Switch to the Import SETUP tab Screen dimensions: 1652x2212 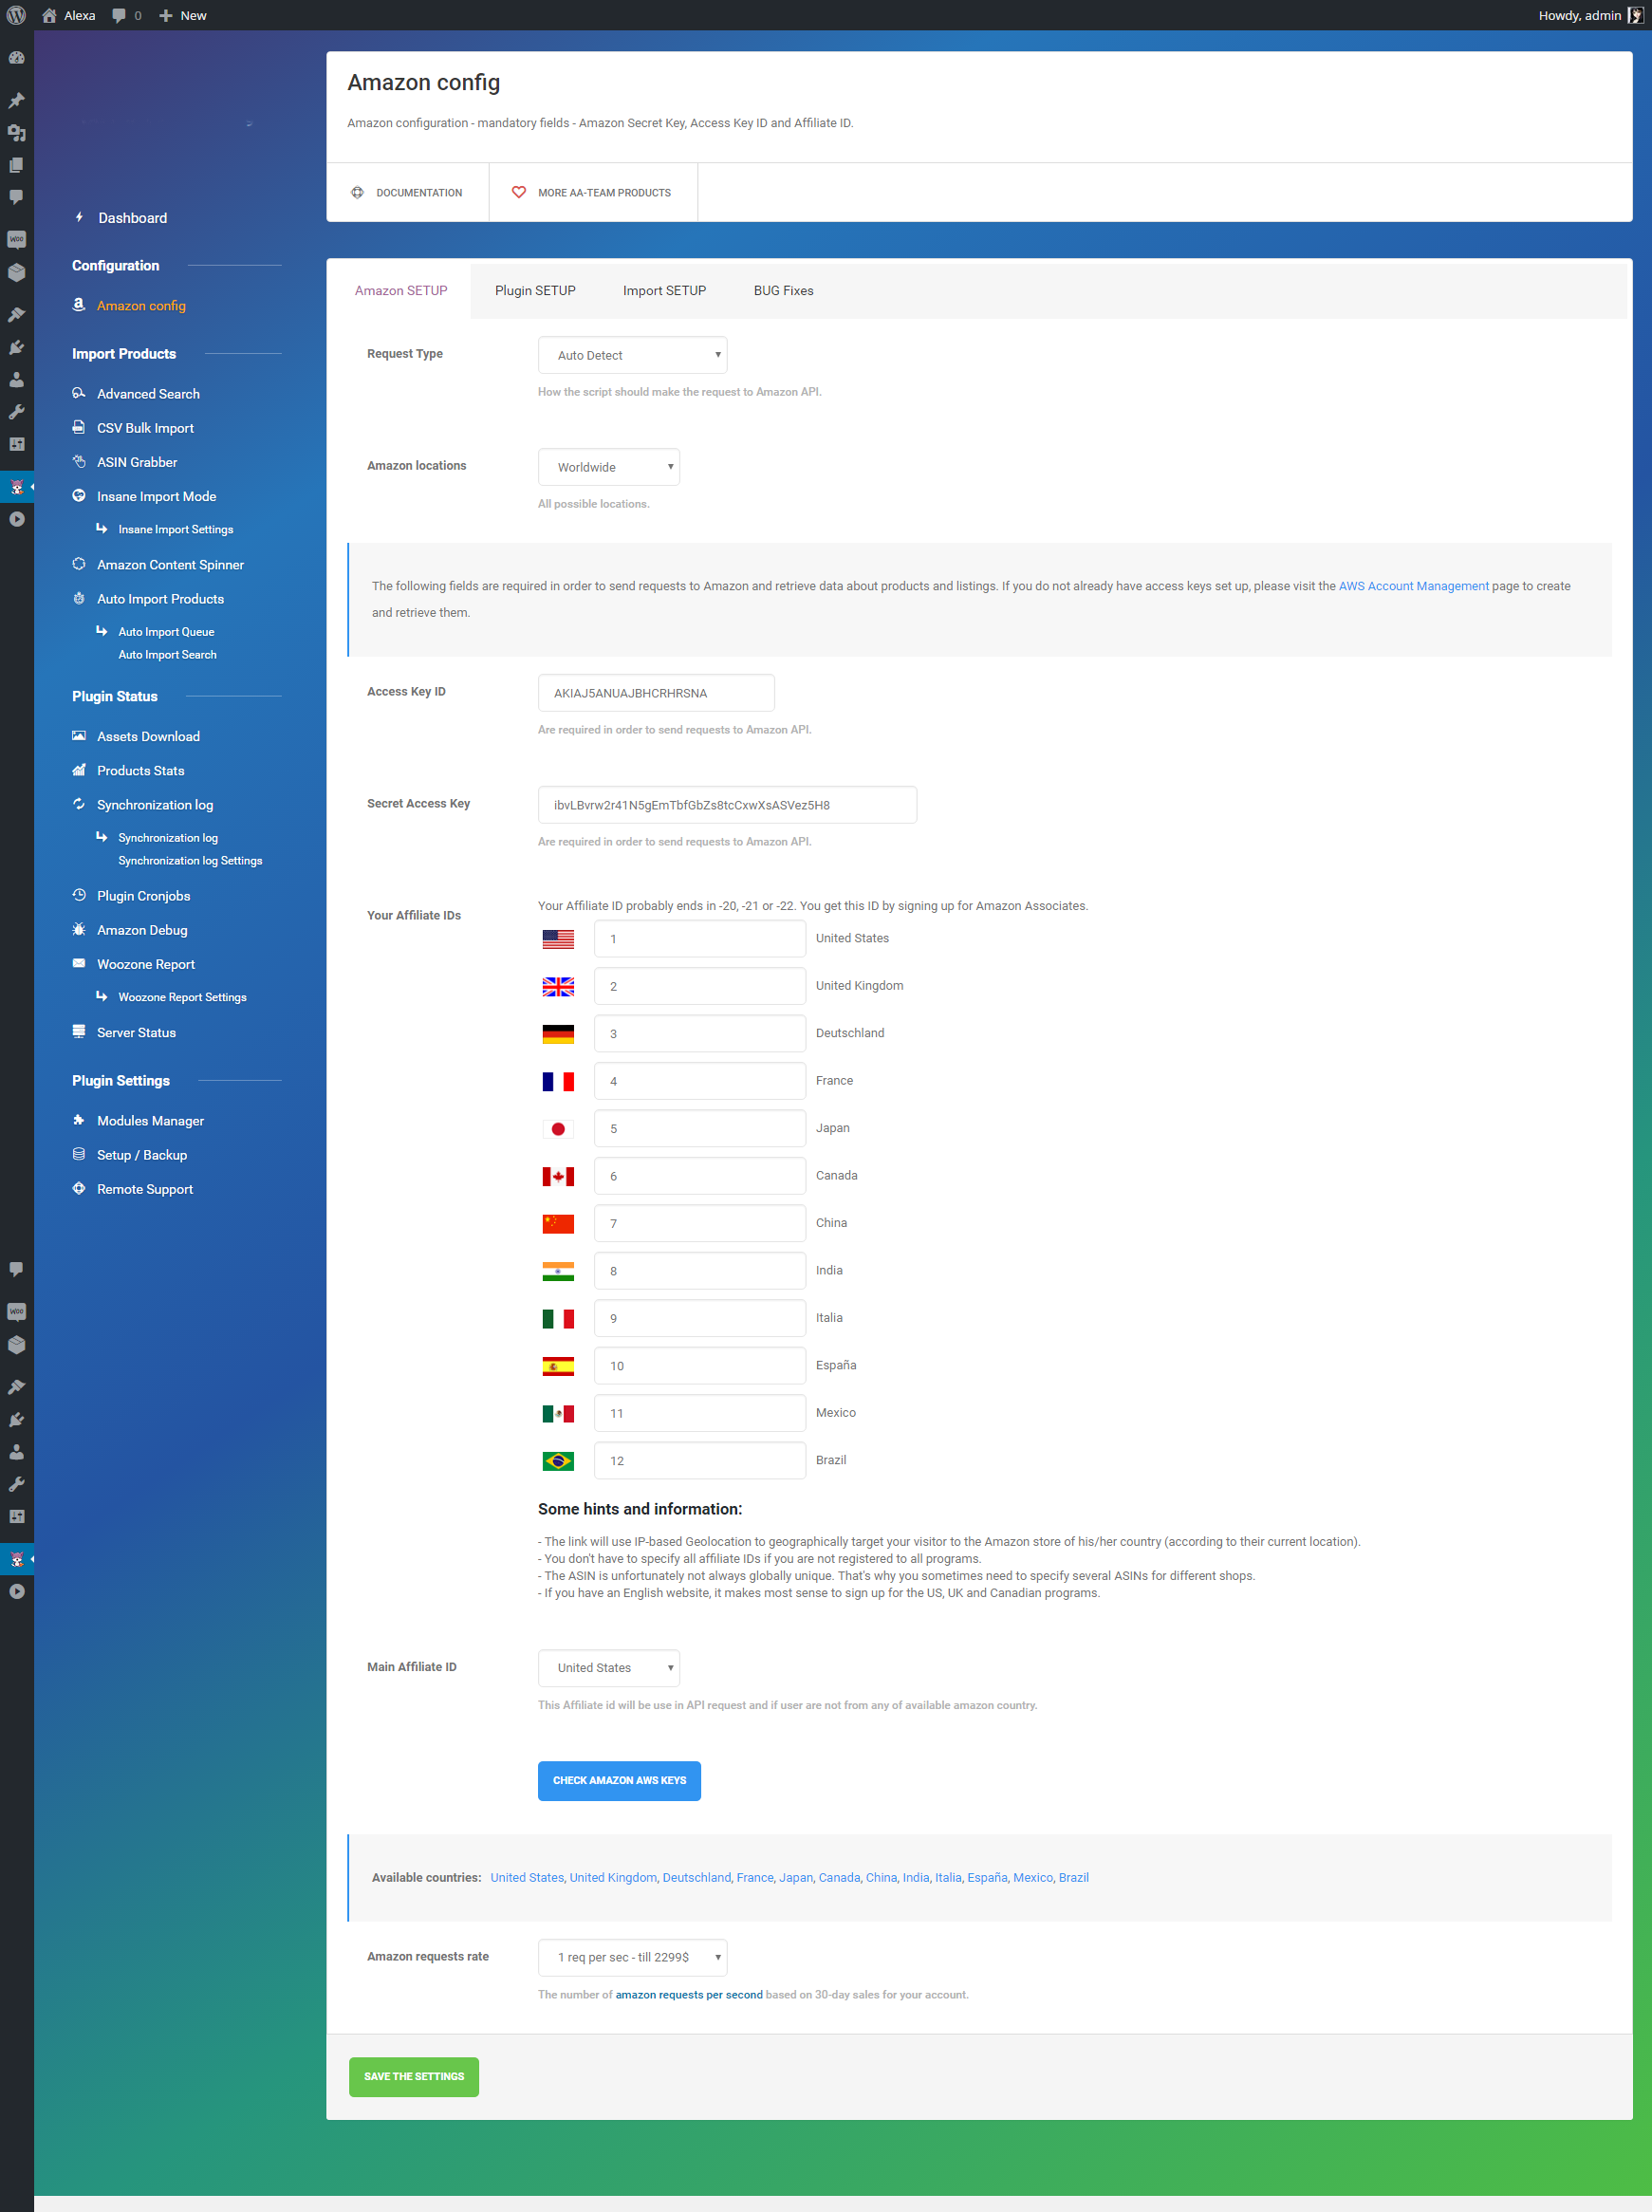tap(664, 290)
